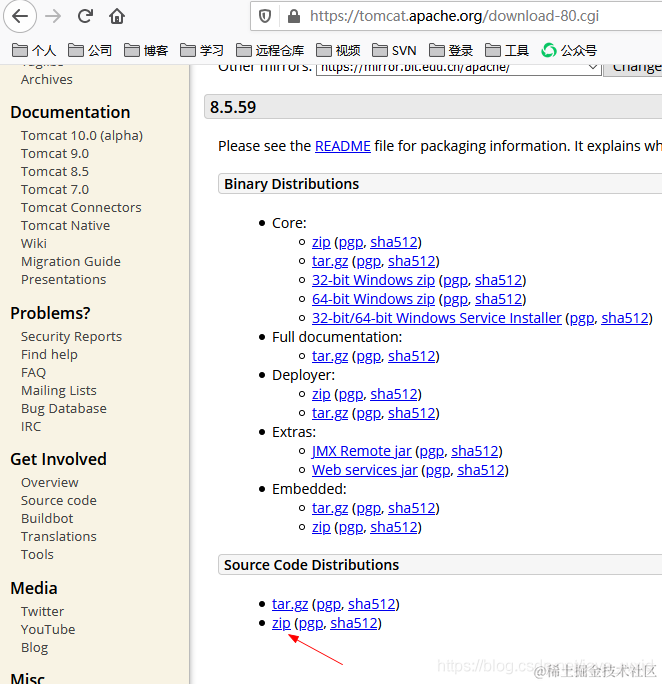The image size is (662, 684).
Task: Download the 32-bit Windows zip
Action: (x=373, y=280)
